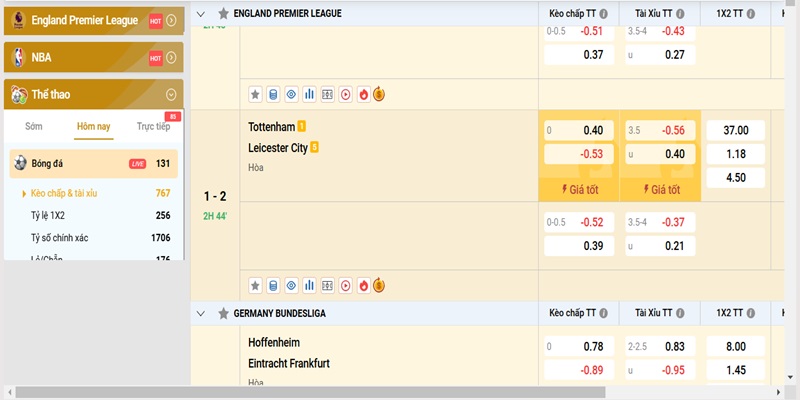Open the pitch view icon above Tottenham
Viewport: 800px width, 400px height.
coord(327,94)
